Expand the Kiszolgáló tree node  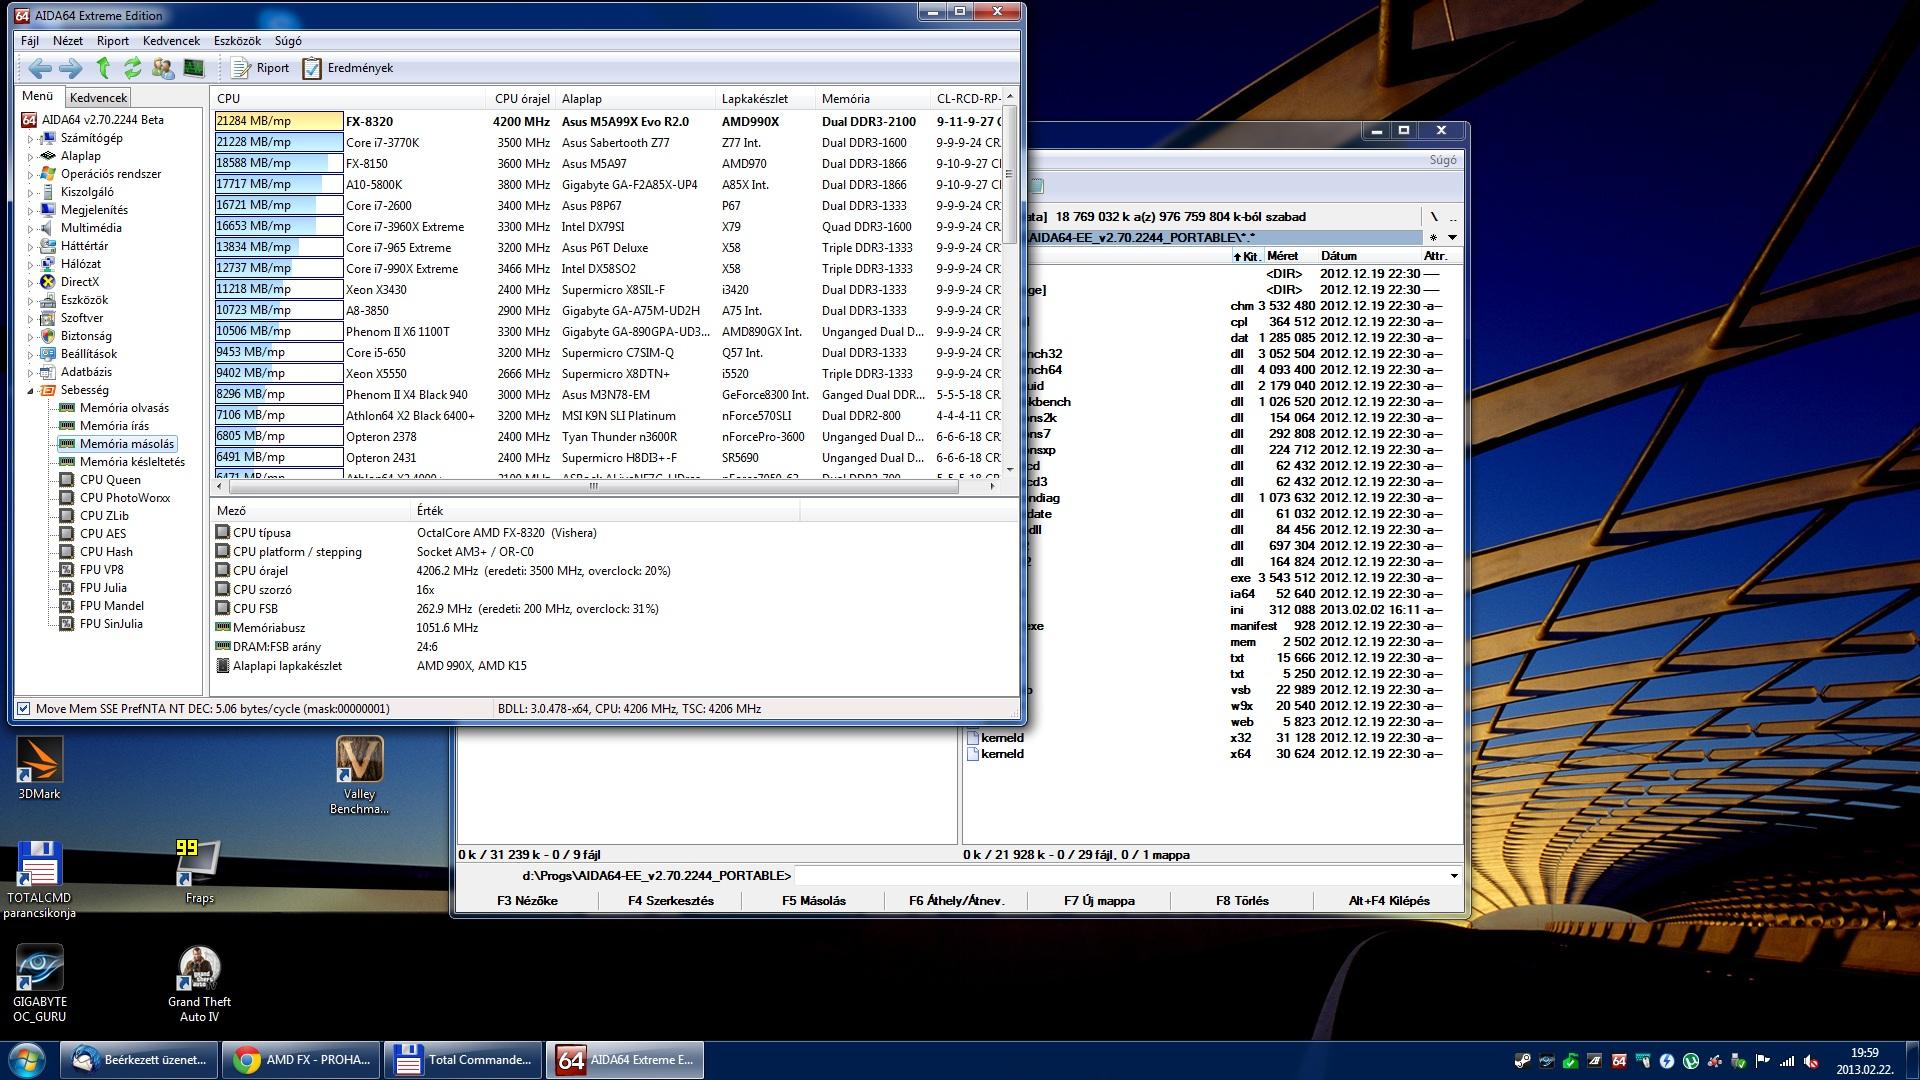(x=30, y=193)
